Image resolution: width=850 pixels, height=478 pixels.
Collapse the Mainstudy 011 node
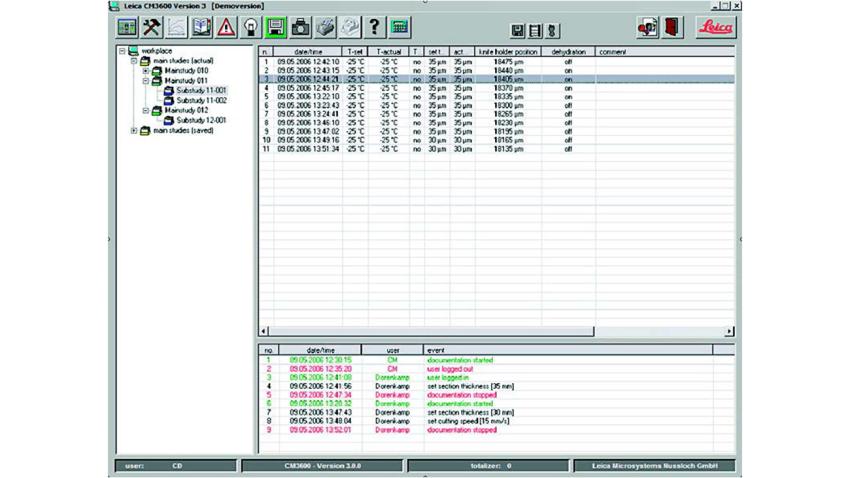point(146,81)
